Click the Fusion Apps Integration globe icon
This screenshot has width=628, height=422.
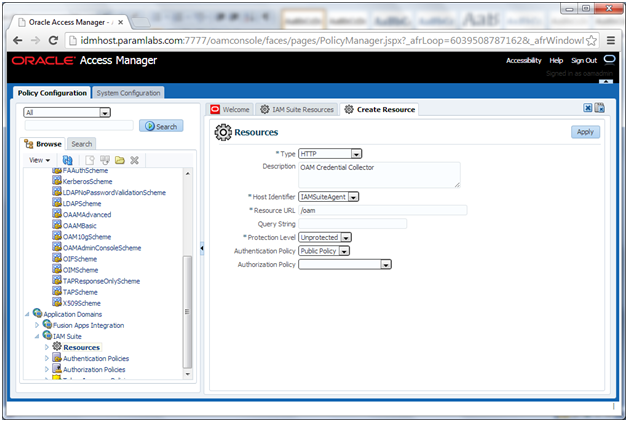coord(47,324)
